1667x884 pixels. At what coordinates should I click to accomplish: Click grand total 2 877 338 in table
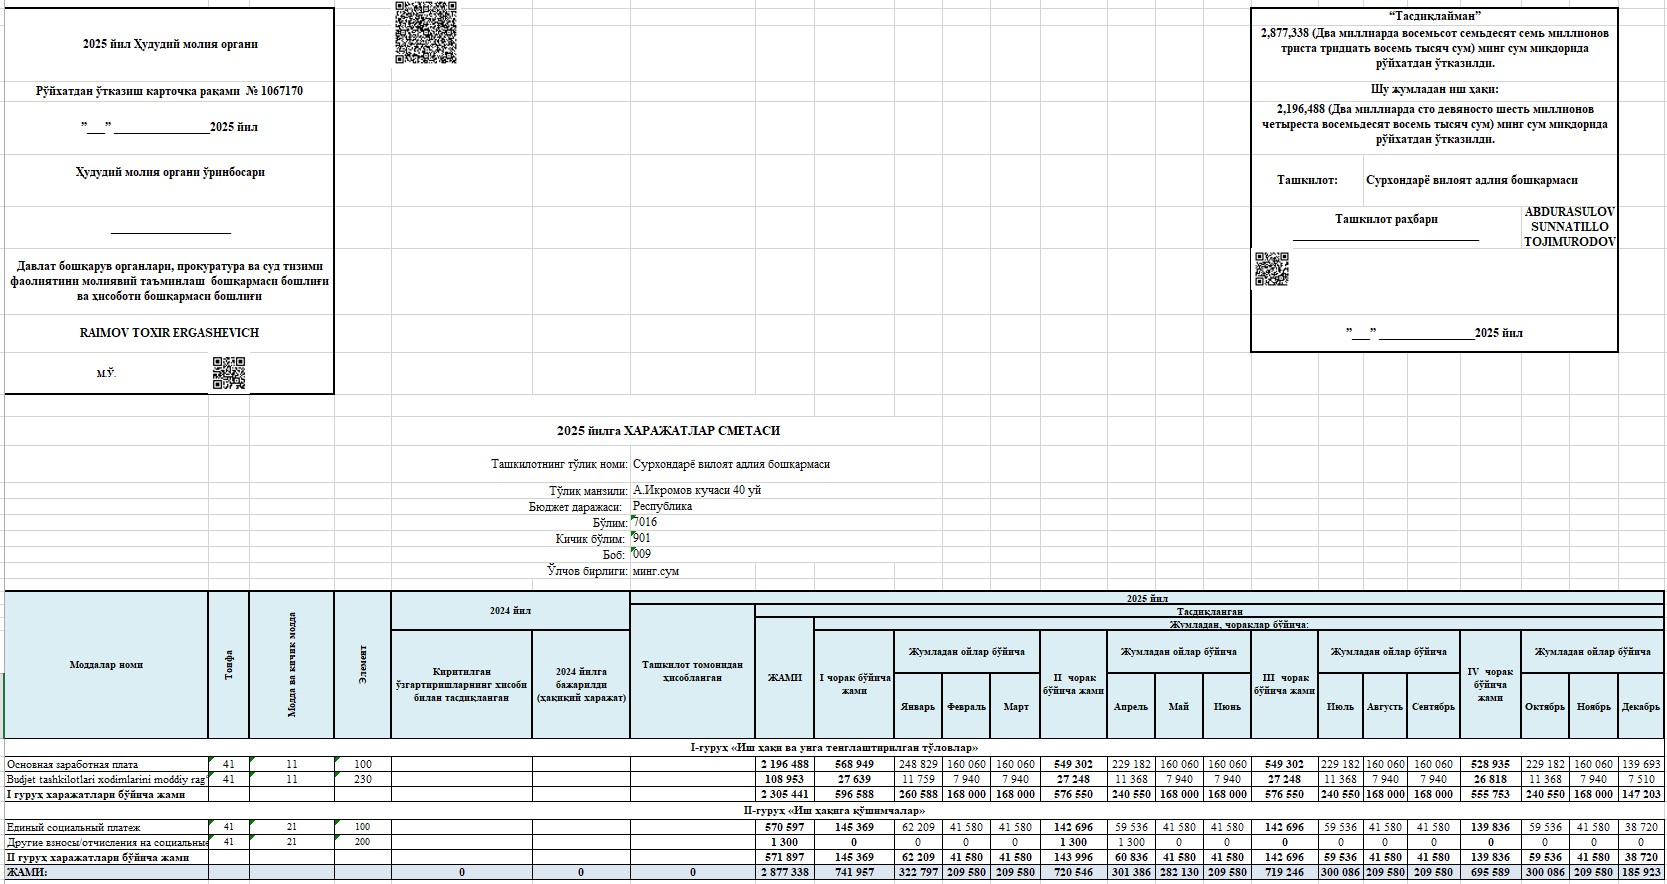pos(784,872)
